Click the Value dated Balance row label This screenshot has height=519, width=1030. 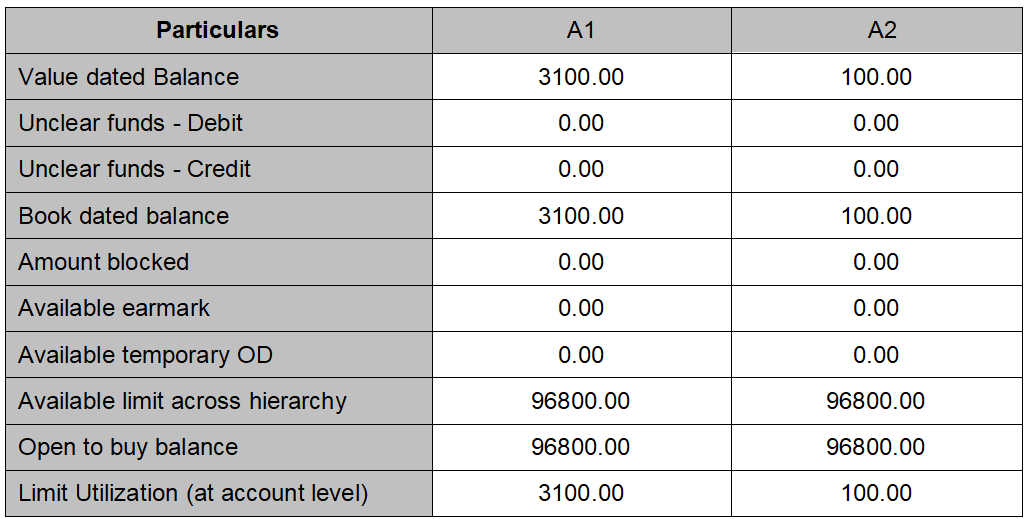(x=129, y=77)
